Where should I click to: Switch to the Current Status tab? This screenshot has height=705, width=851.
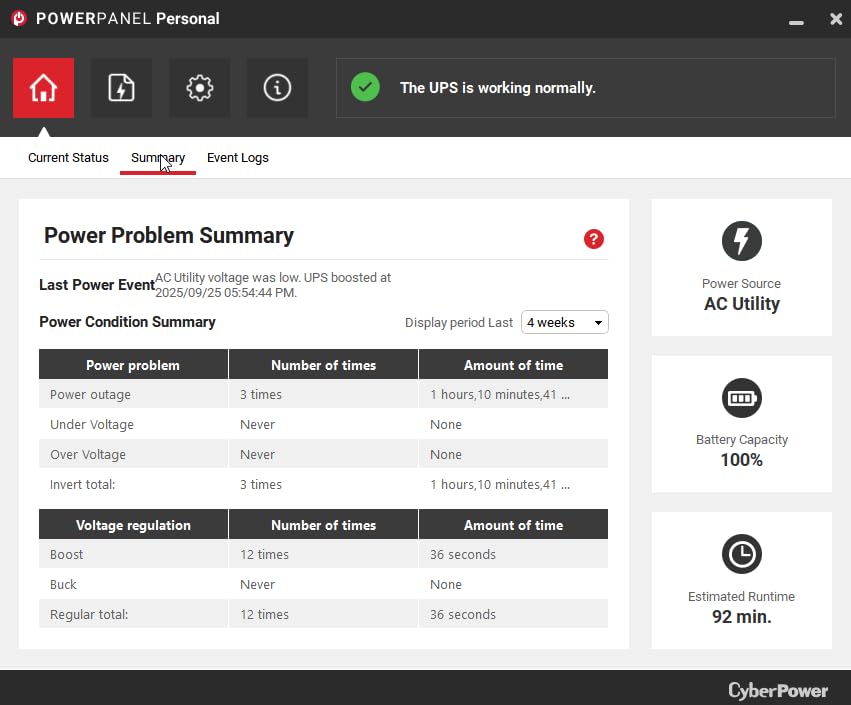(68, 158)
